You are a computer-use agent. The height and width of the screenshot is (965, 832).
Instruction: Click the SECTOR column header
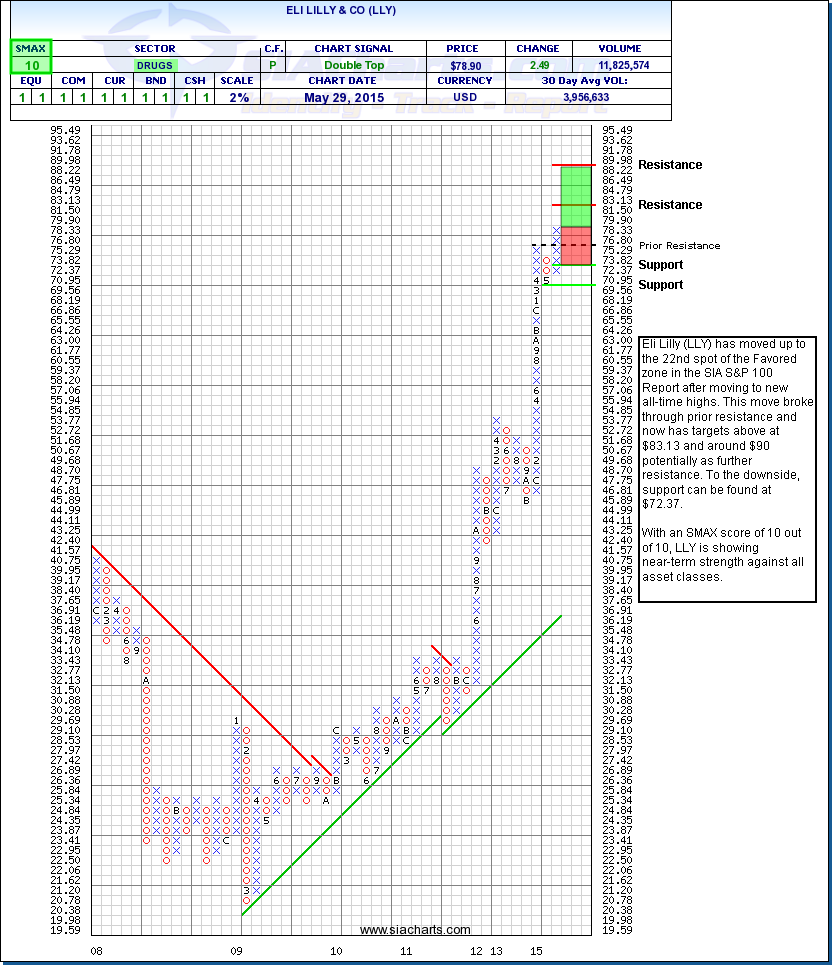point(154,48)
